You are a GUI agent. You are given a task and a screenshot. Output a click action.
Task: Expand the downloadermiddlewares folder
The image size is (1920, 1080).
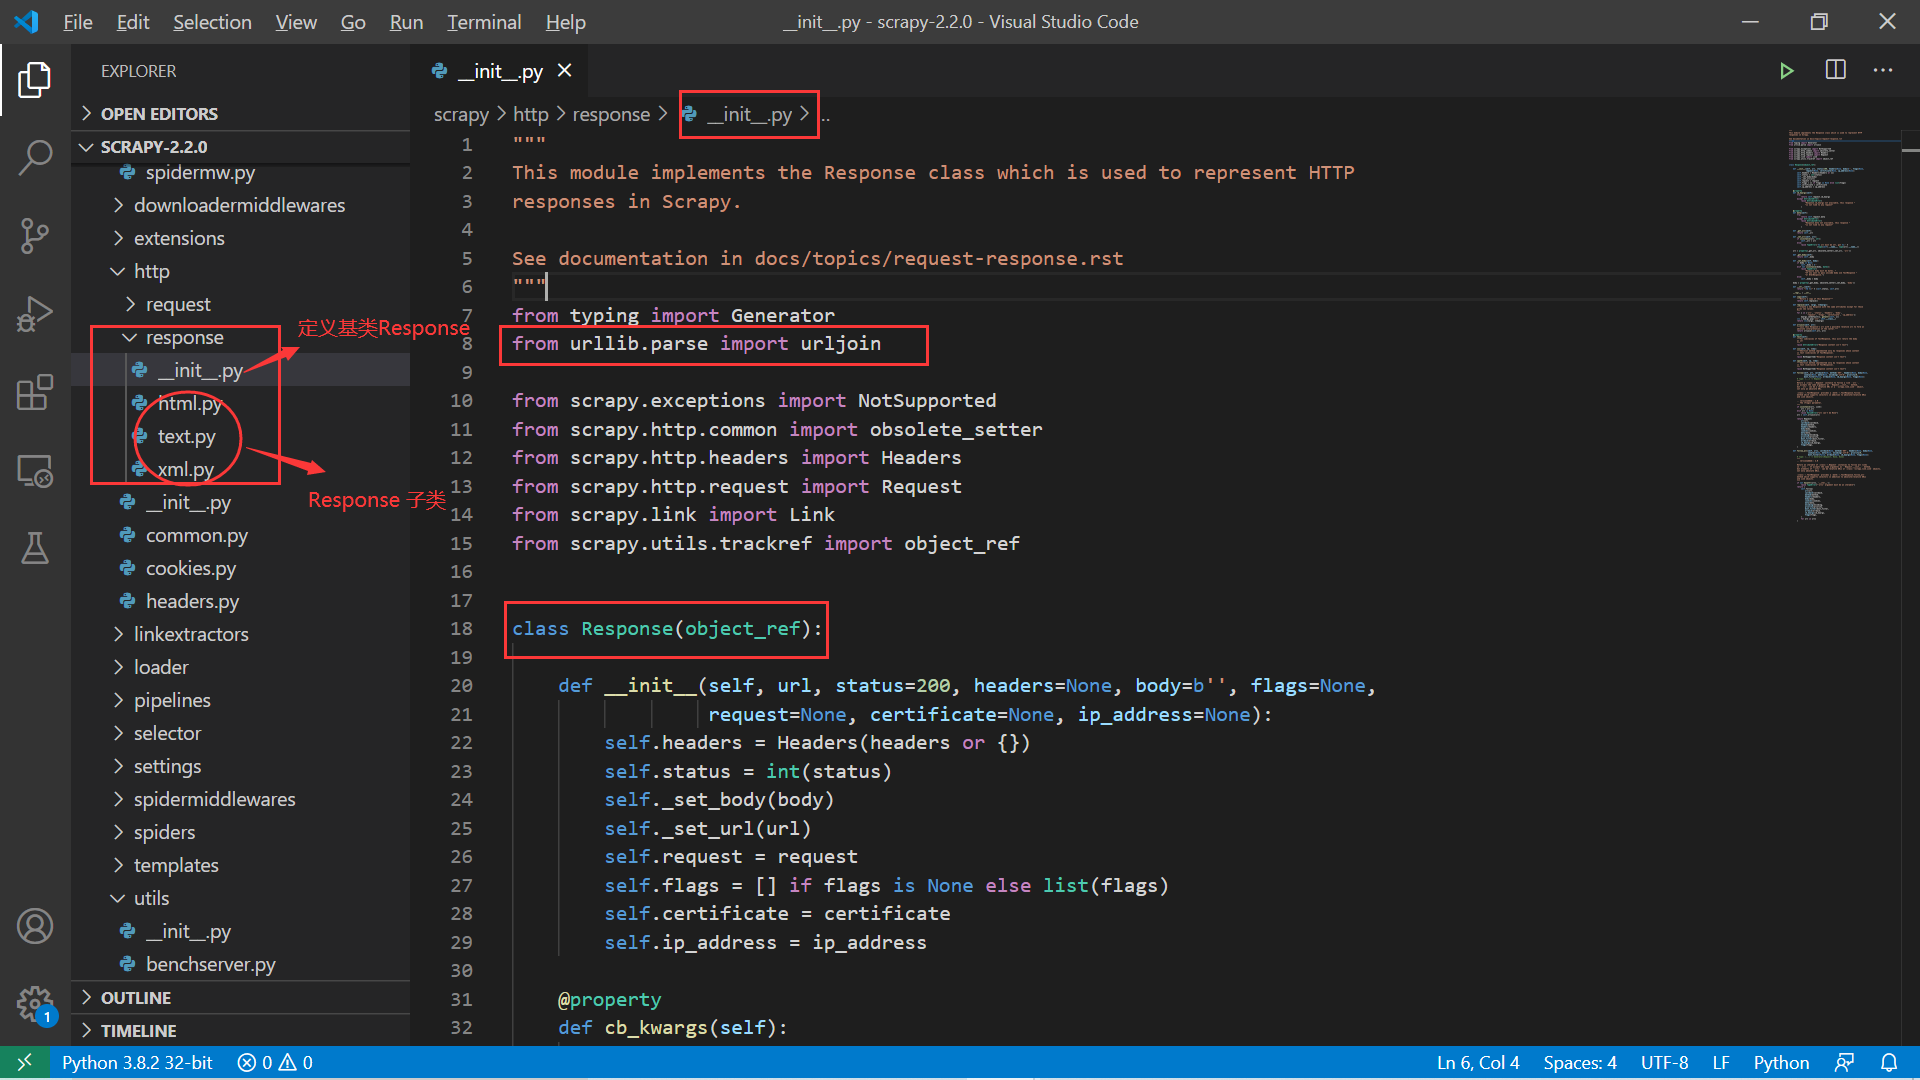pyautogui.click(x=240, y=205)
